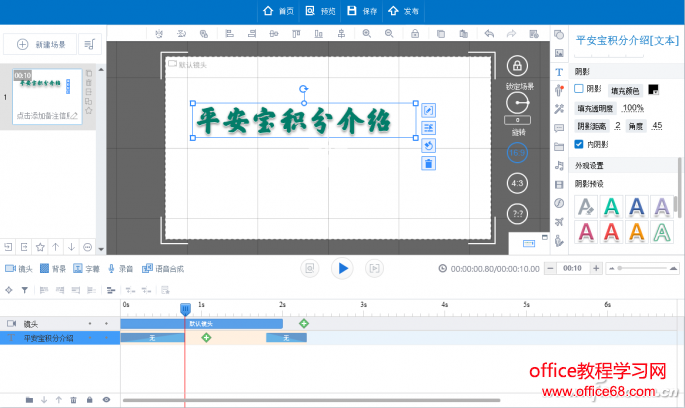Viewport: 685px width, 408px height.
Task: Click the 新建场景 button
Action: pyautogui.click(x=40, y=44)
